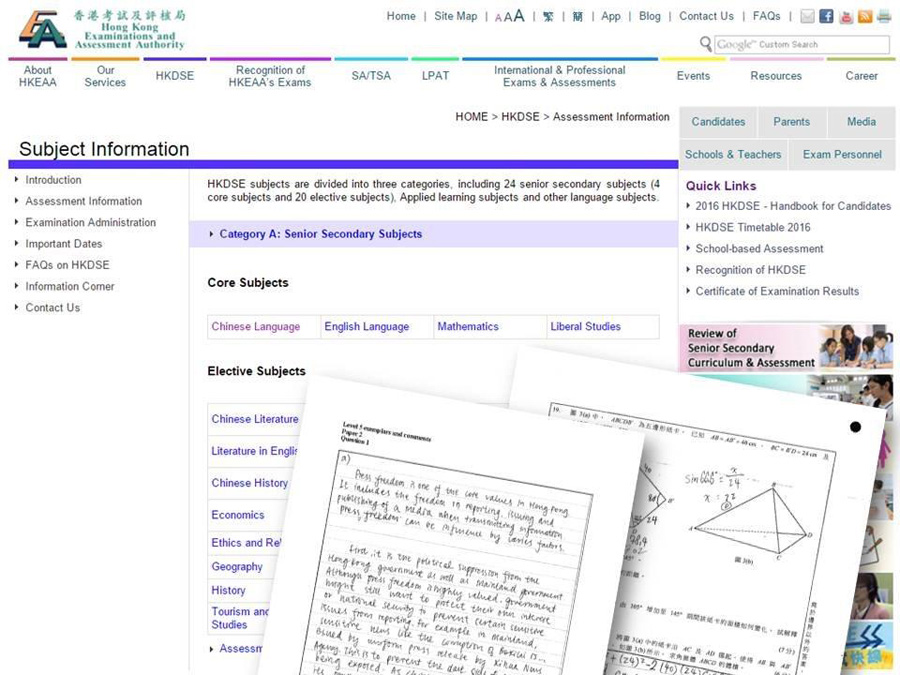Open Certificate of Examination Results link
Screen dimensions: 900x675
coord(777,291)
